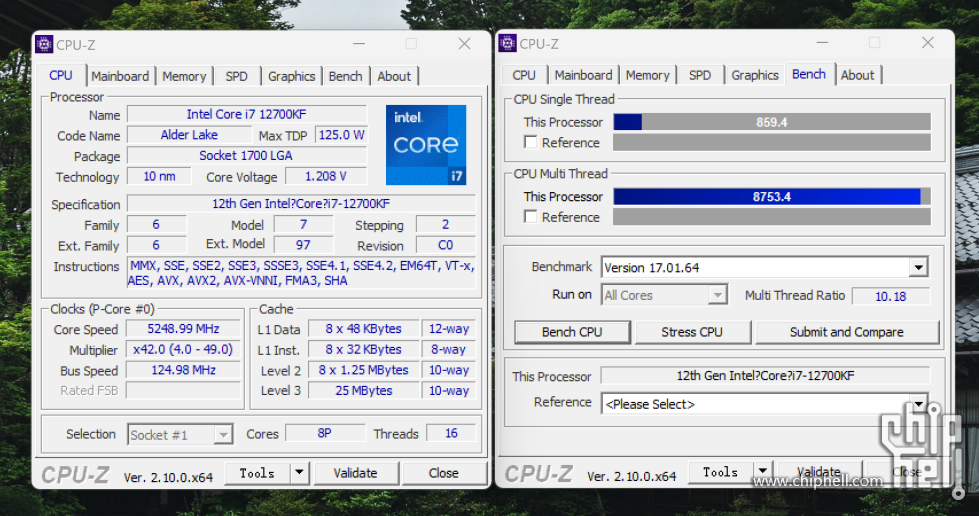Expand Tools dropdown arrow in left window

(299, 473)
